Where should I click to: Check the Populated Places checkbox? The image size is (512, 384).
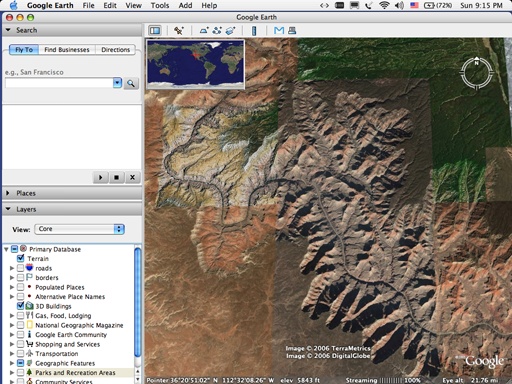(x=20, y=287)
